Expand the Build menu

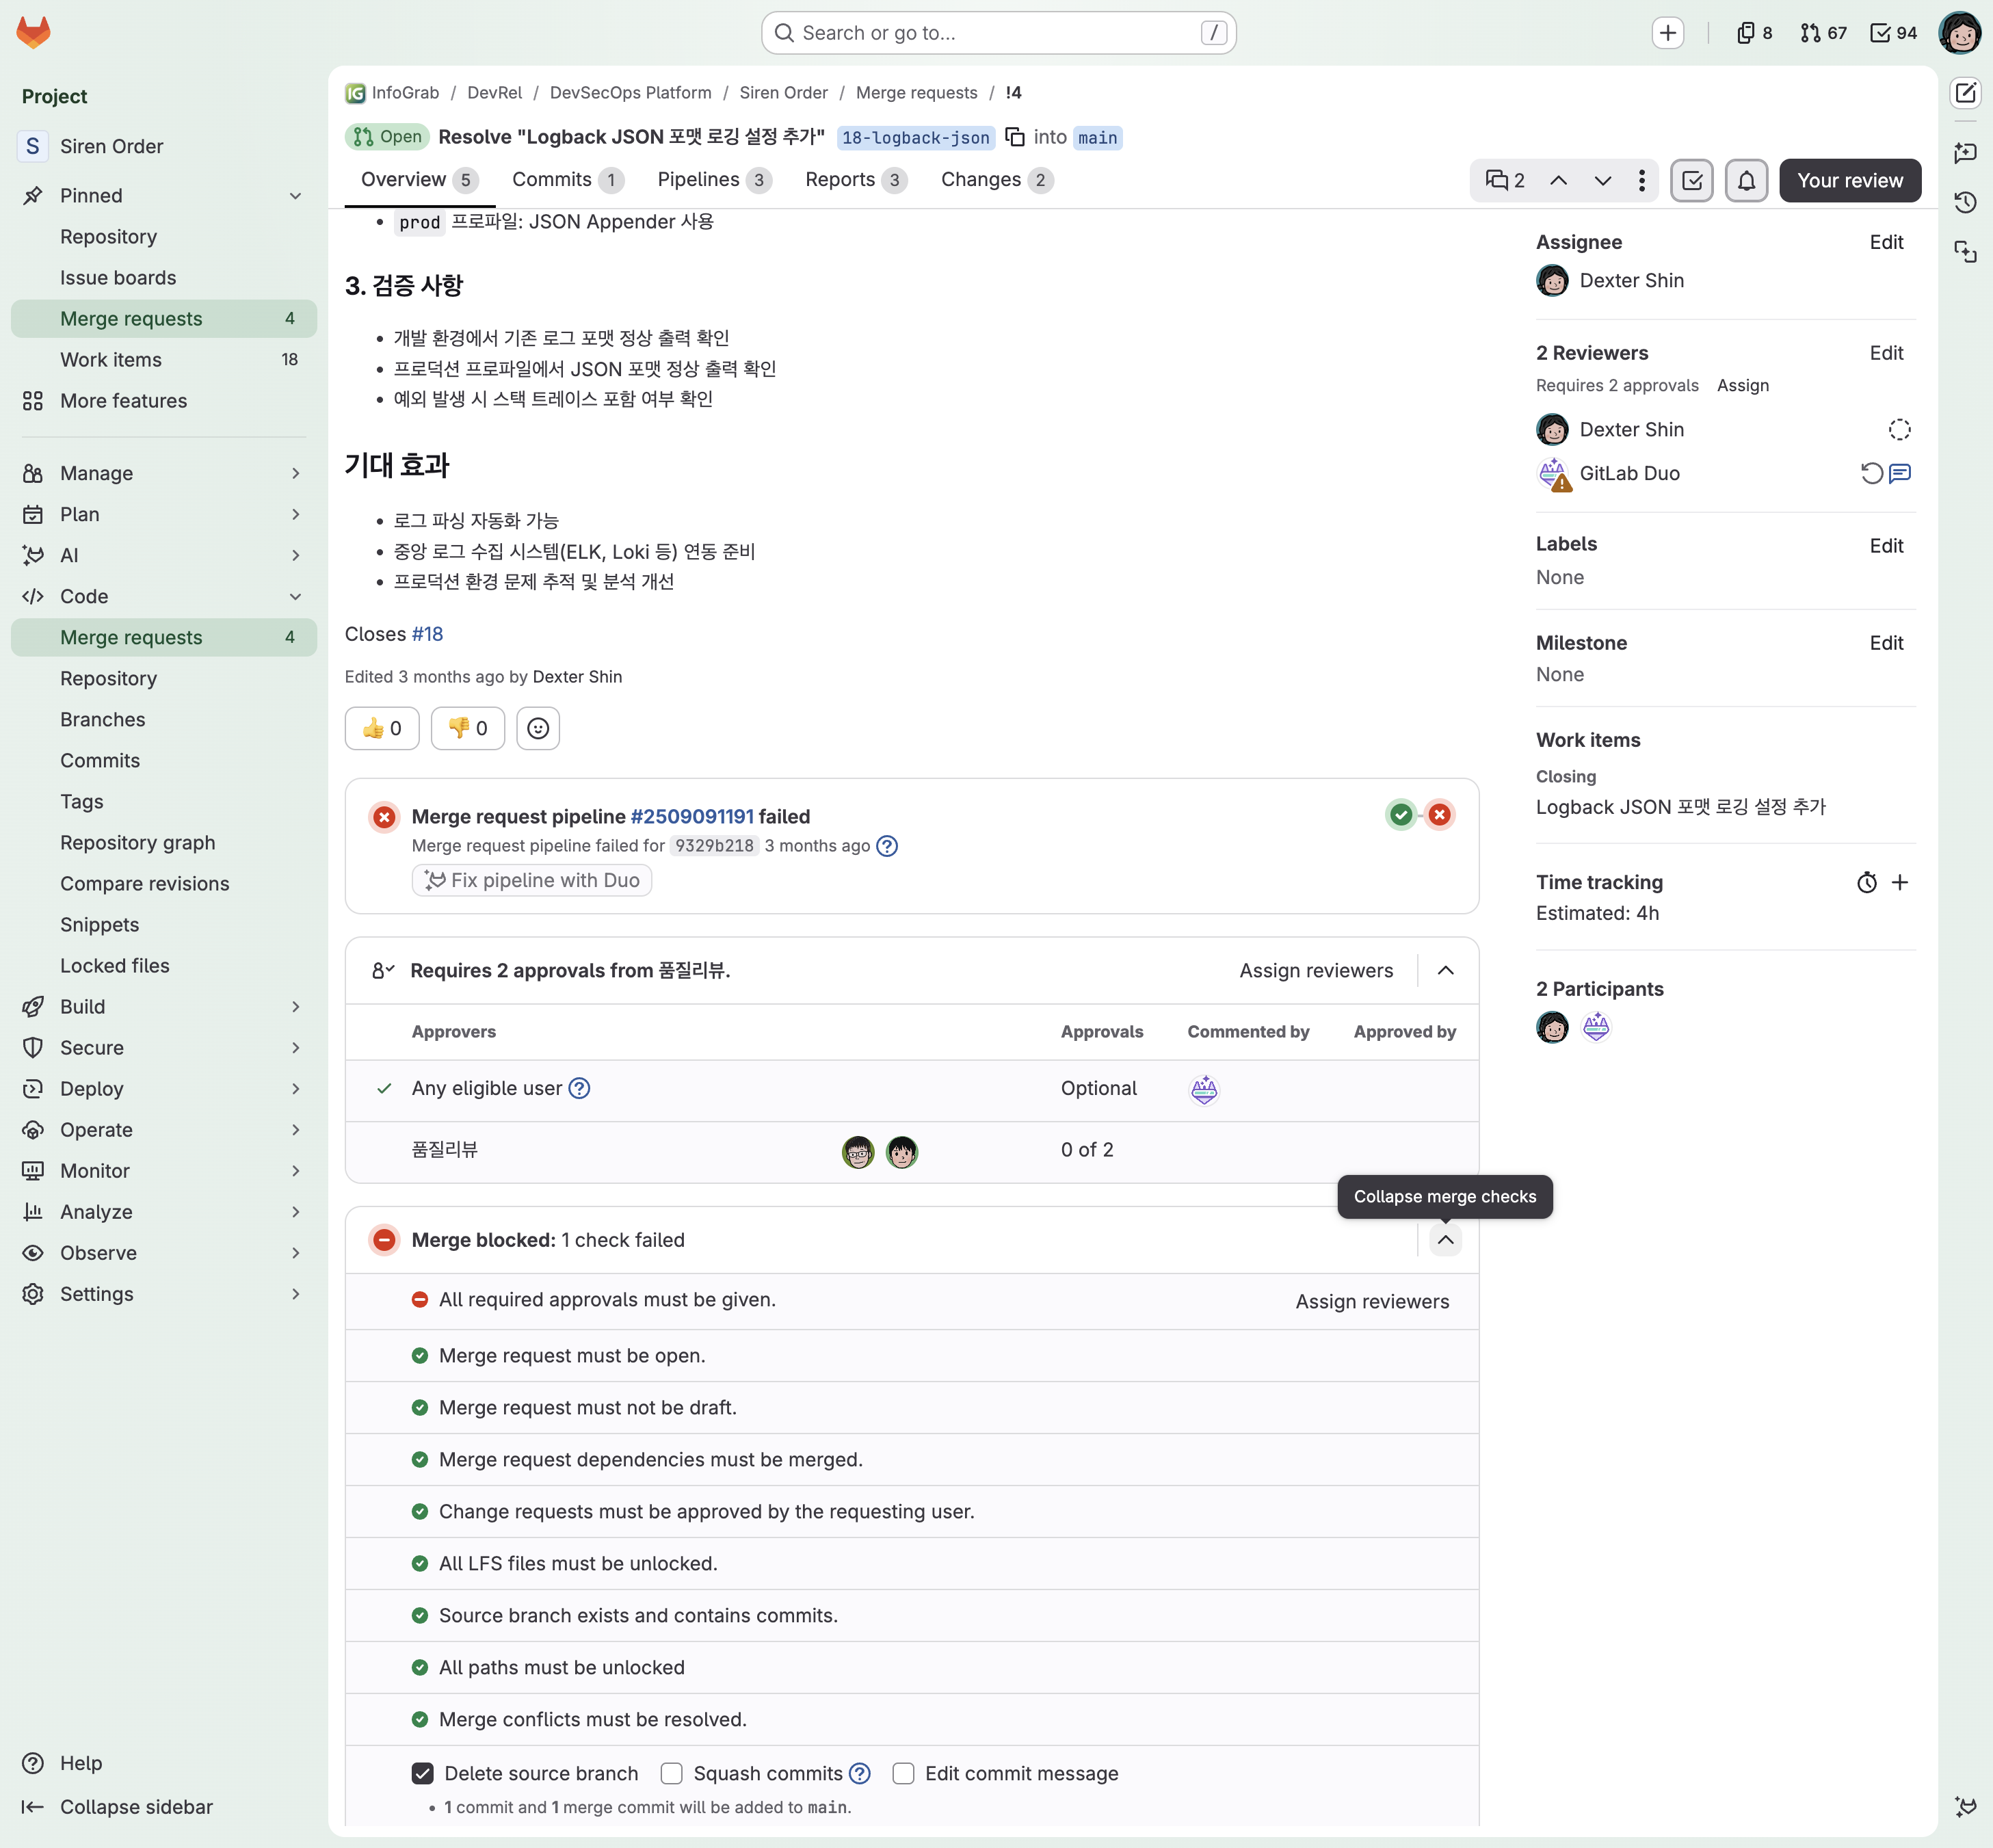click(164, 1006)
